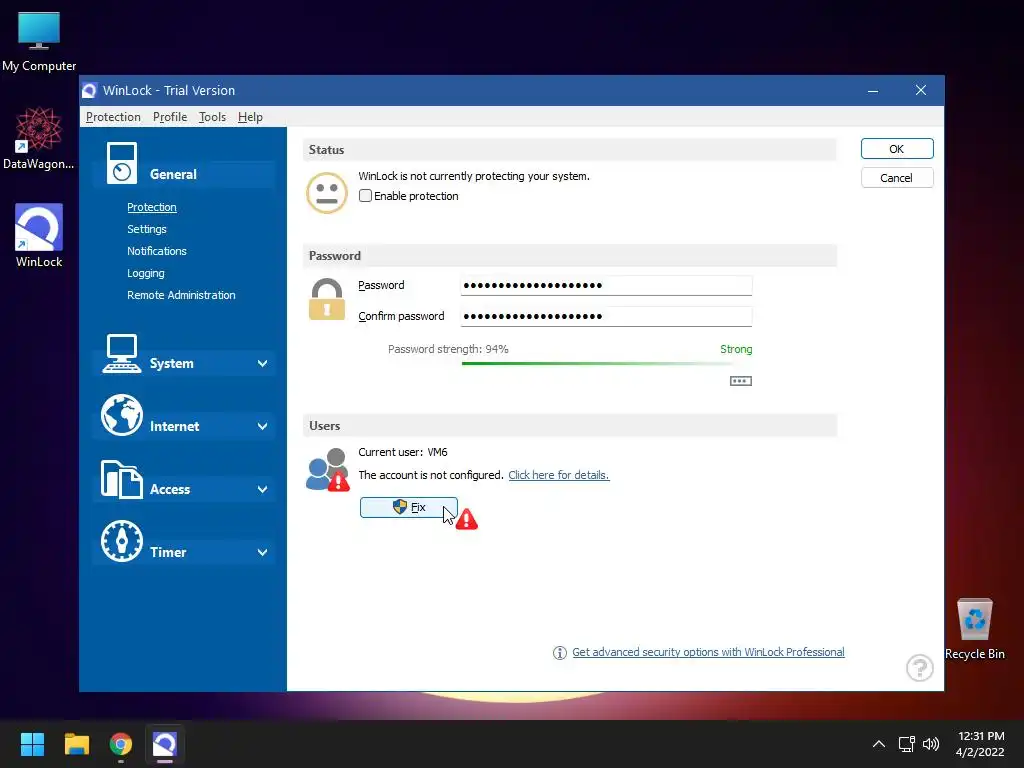Show hidden tray icons chevron
This screenshot has width=1024, height=768.
click(879, 744)
